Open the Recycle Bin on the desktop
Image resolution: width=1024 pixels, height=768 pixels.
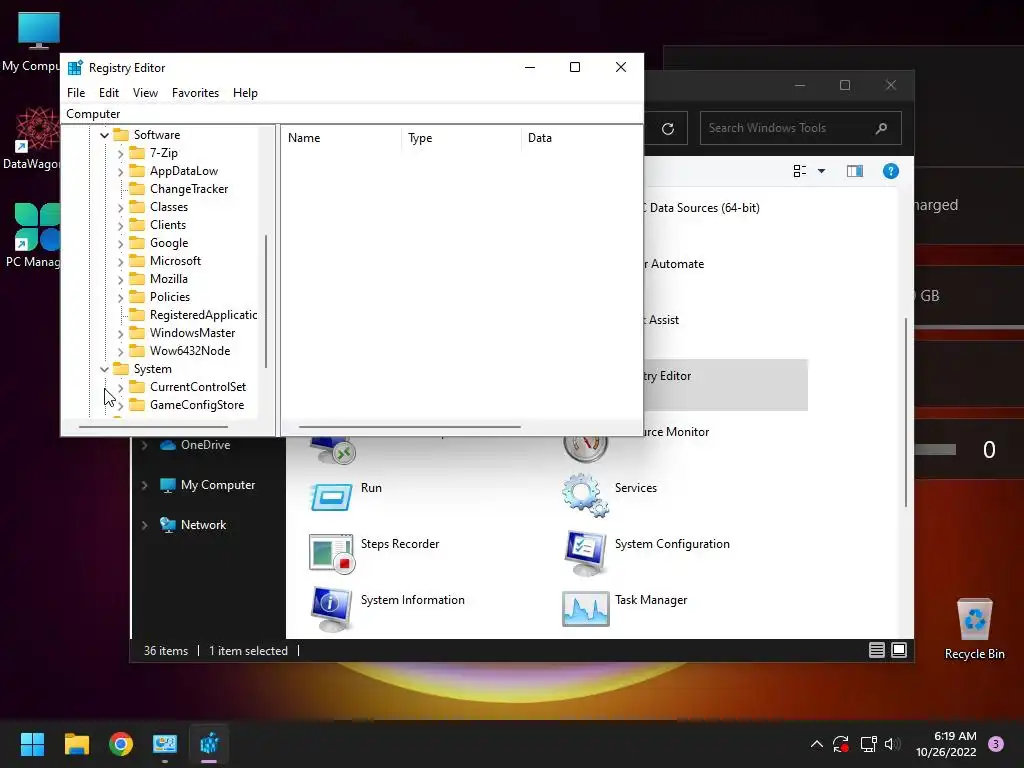tap(974, 629)
